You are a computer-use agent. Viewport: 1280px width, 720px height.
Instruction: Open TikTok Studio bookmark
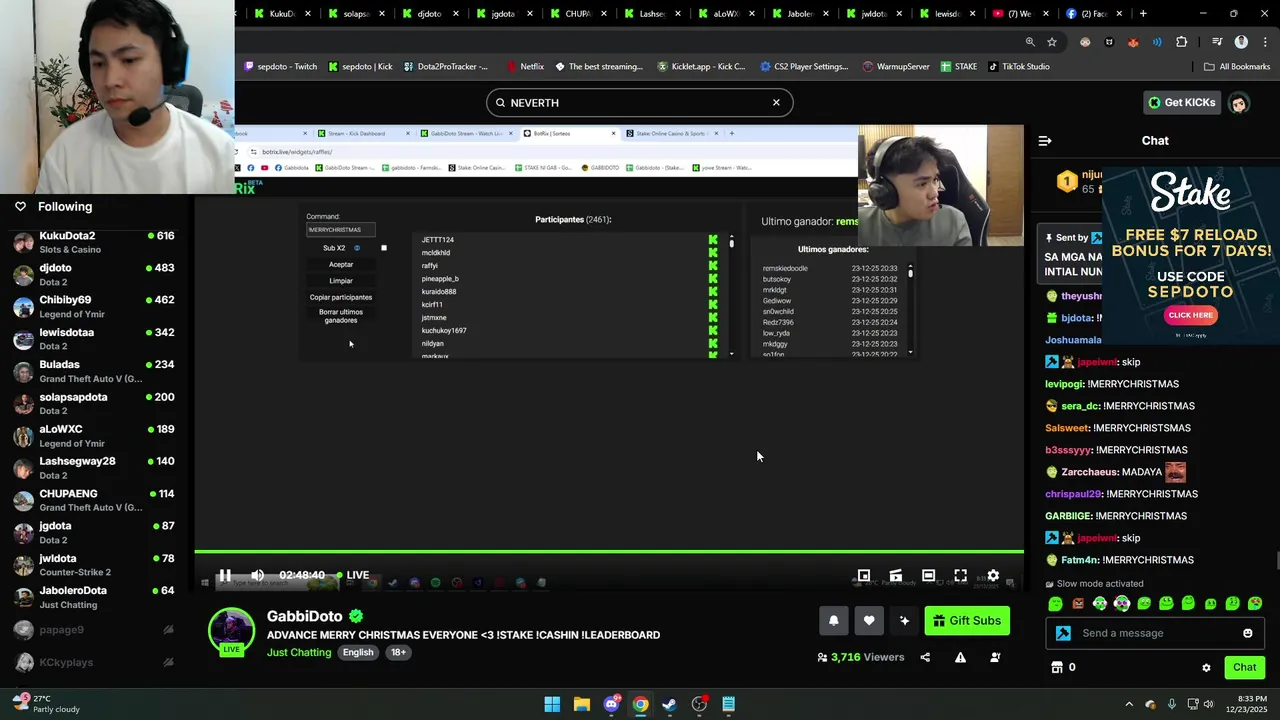tap(1018, 67)
